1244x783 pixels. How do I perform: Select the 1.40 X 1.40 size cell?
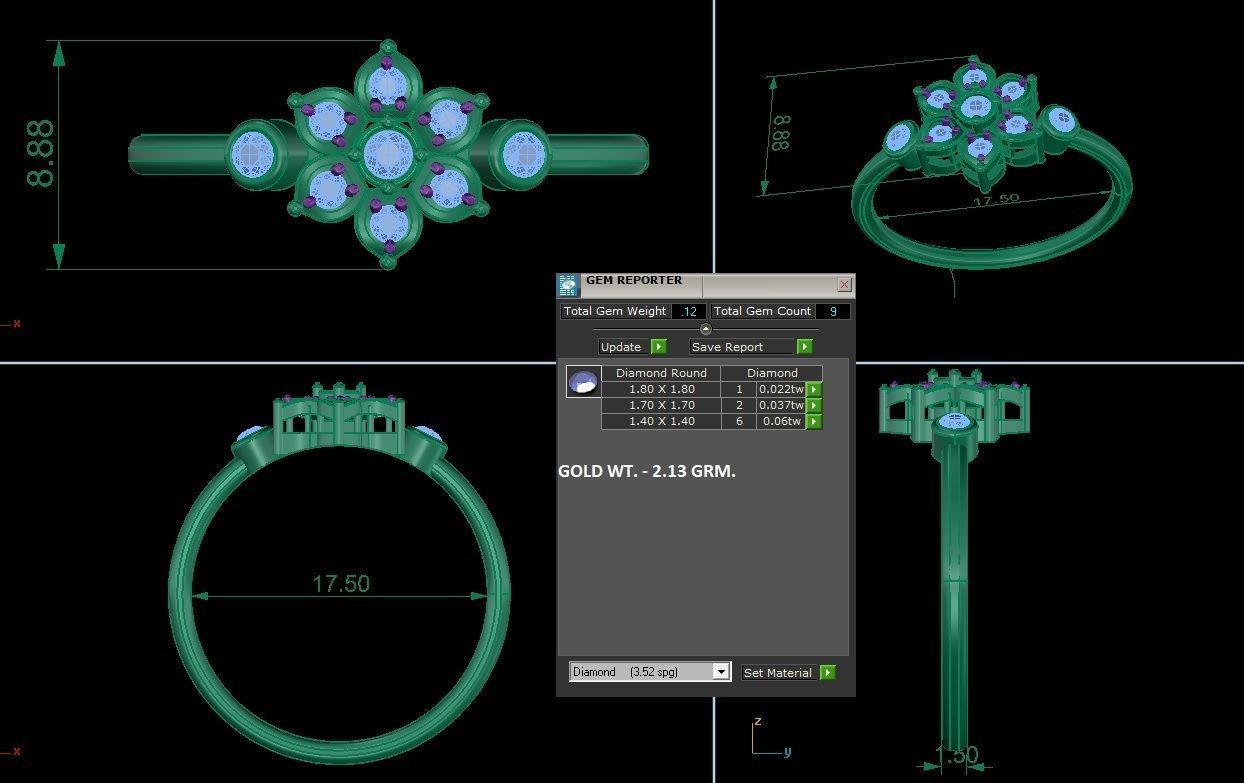[661, 421]
